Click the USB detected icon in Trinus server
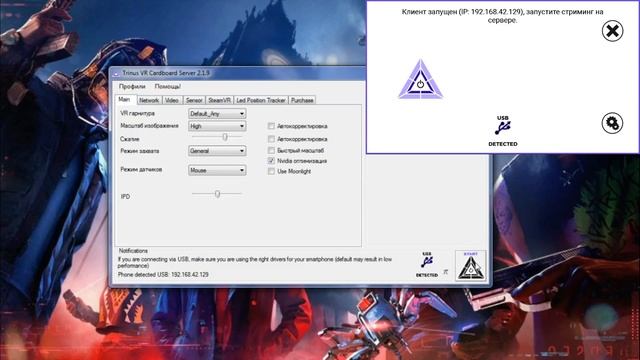This screenshot has width=640, height=360. coord(427,264)
